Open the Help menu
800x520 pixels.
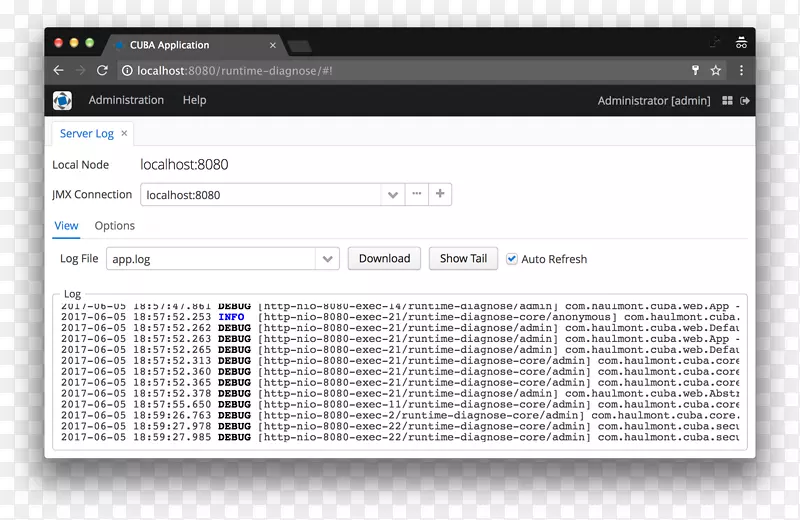click(x=194, y=100)
